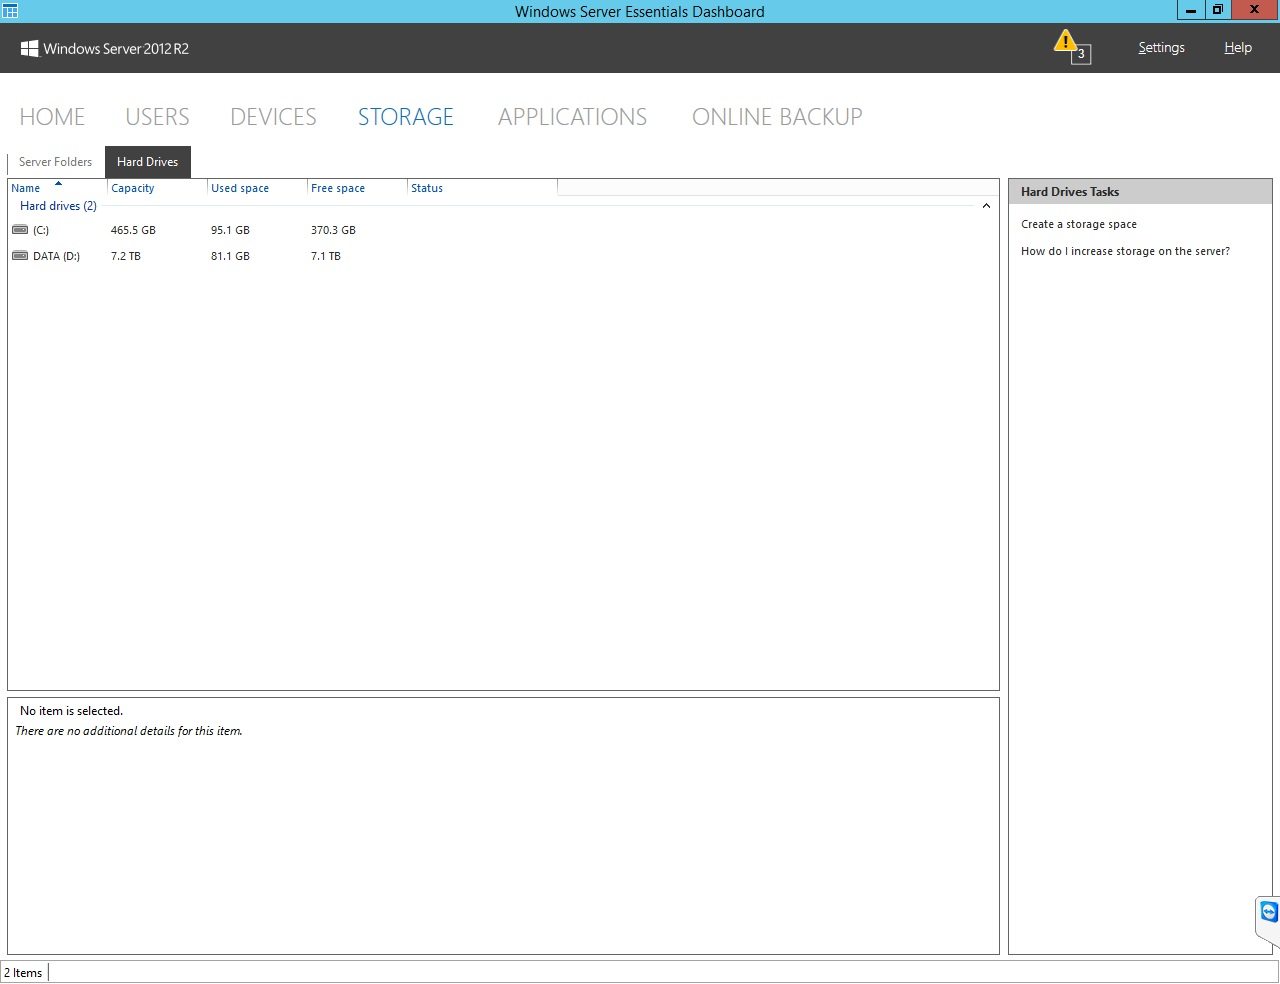Open the APPLICATIONS section
This screenshot has width=1280, height=984.
572,117
